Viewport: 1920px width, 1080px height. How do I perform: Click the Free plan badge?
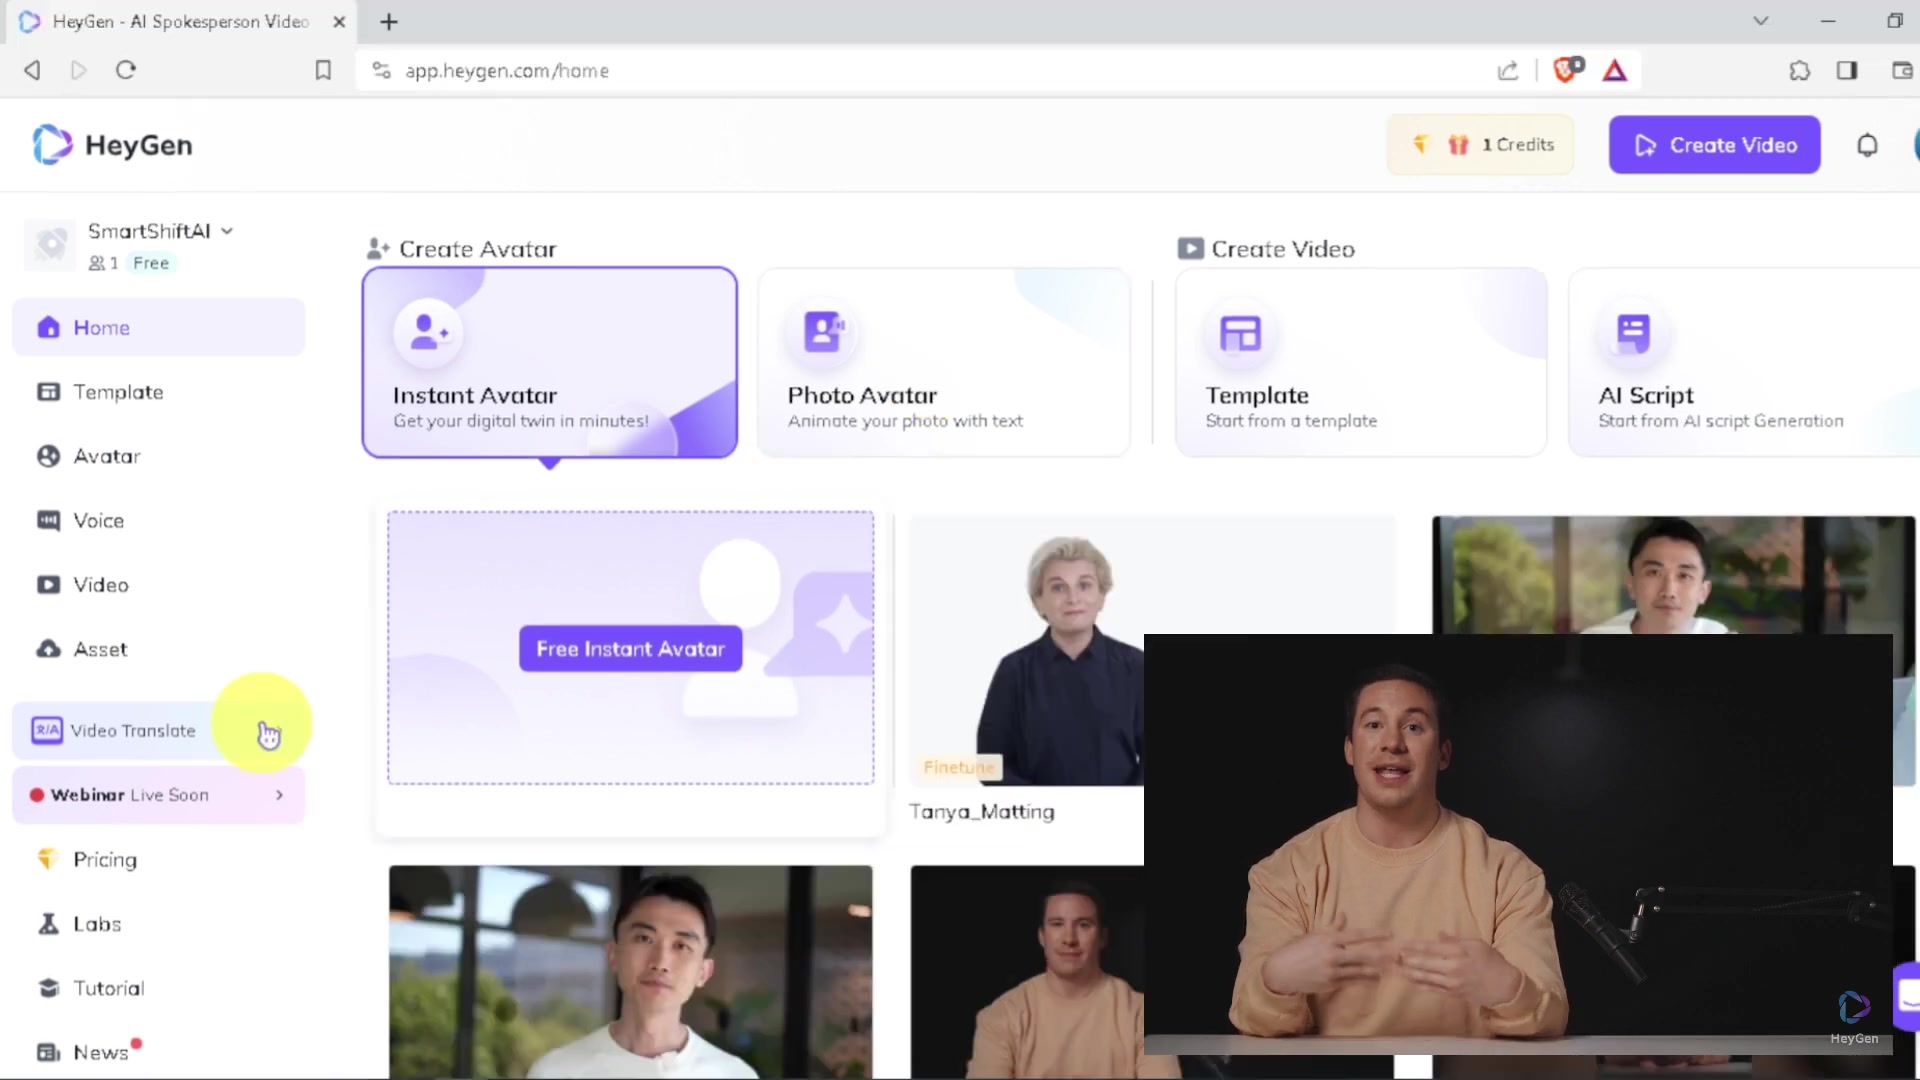151,263
